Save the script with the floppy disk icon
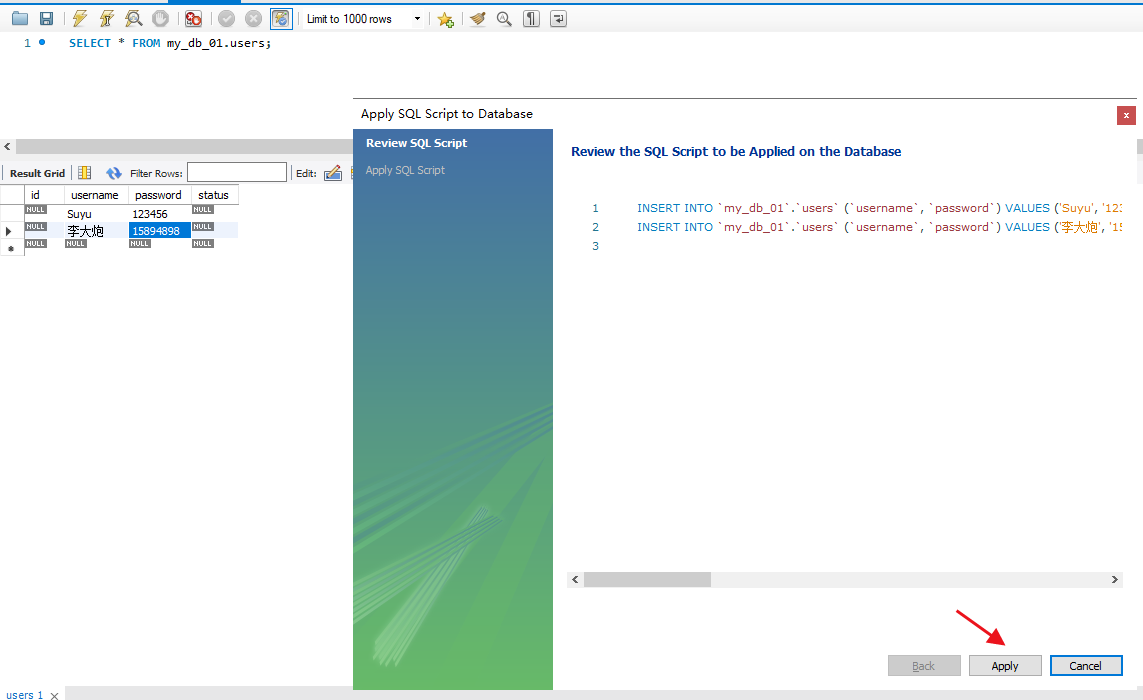Viewport: 1143px width, 700px height. point(46,19)
